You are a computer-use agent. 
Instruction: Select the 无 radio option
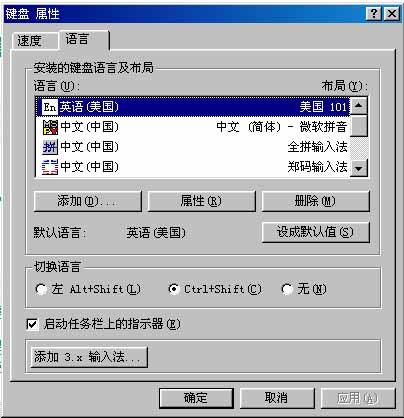(x=287, y=289)
